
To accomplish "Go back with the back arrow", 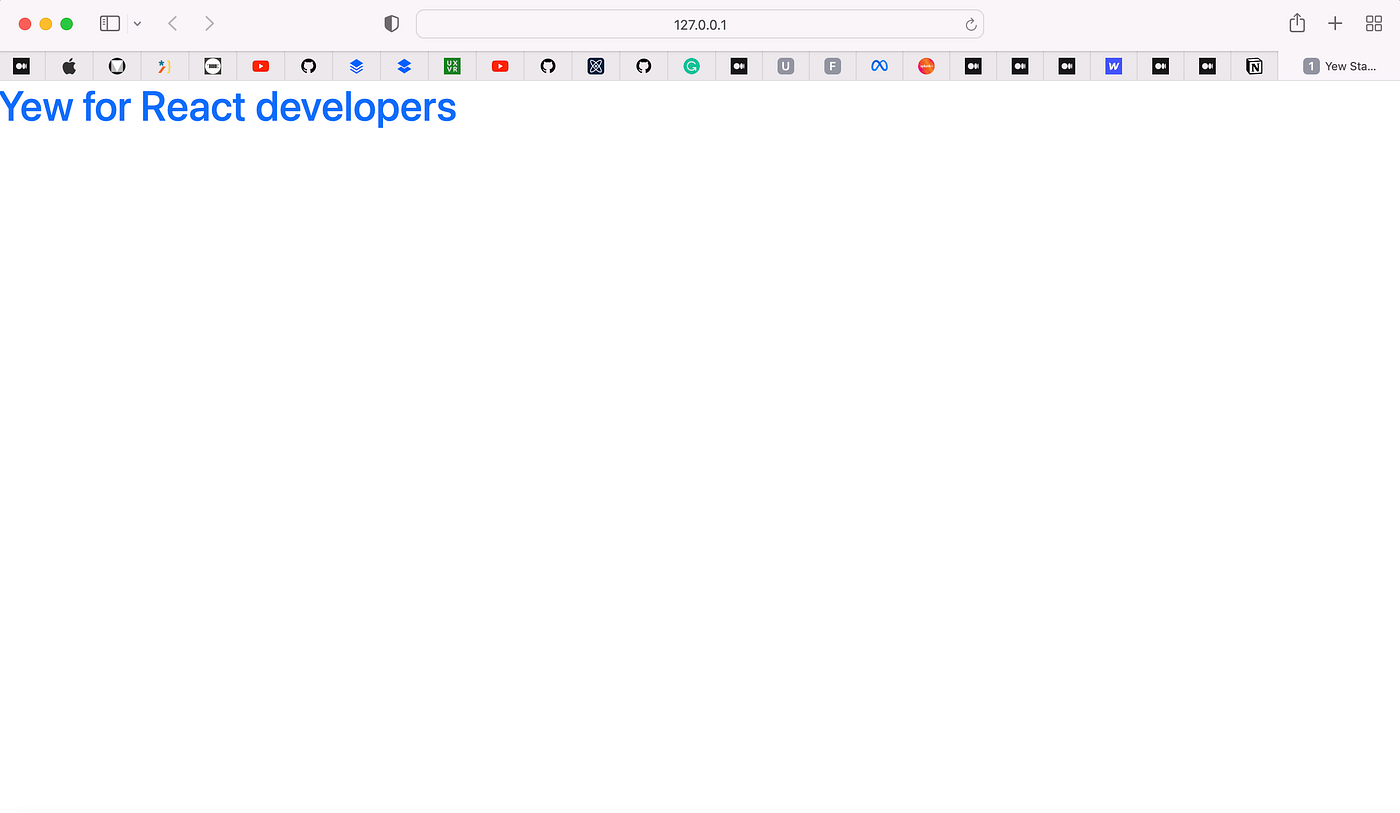I will [172, 23].
